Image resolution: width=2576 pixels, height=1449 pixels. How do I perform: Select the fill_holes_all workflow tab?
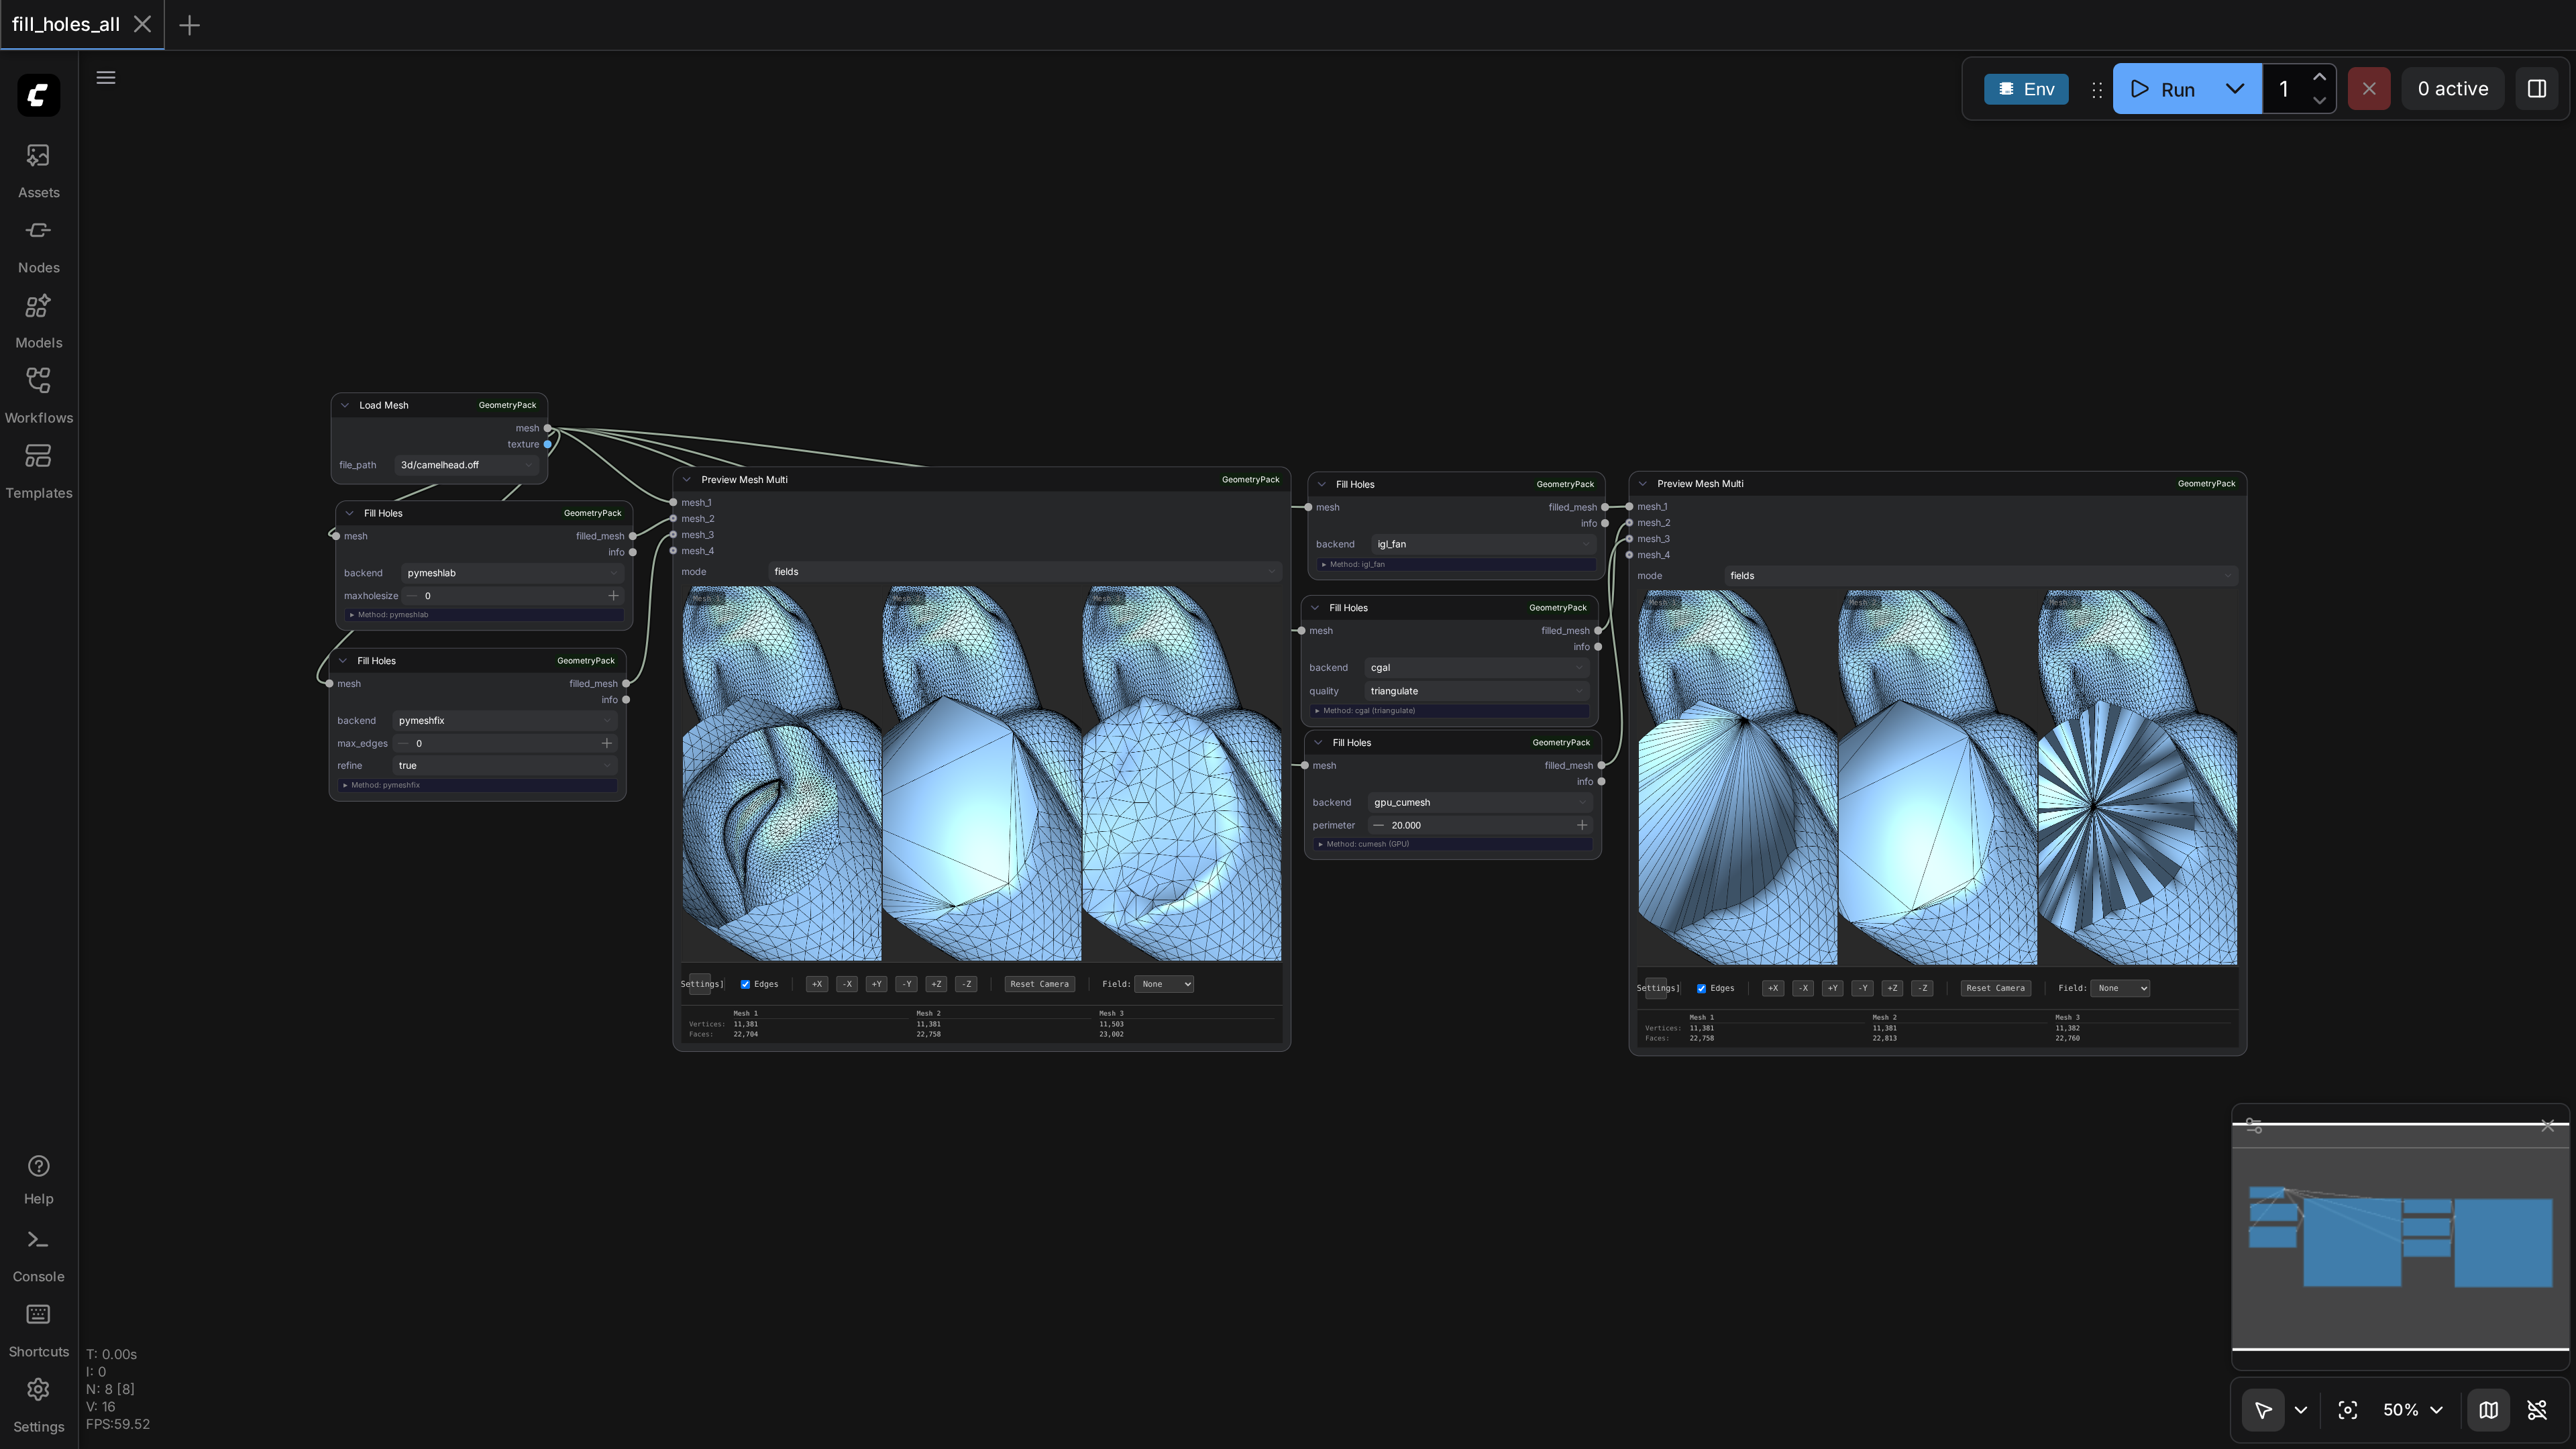click(x=66, y=24)
